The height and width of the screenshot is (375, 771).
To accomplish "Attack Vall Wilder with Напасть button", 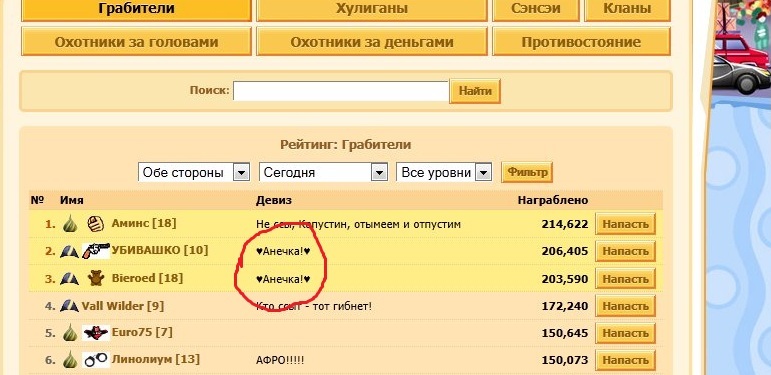I will pyautogui.click(x=625, y=306).
